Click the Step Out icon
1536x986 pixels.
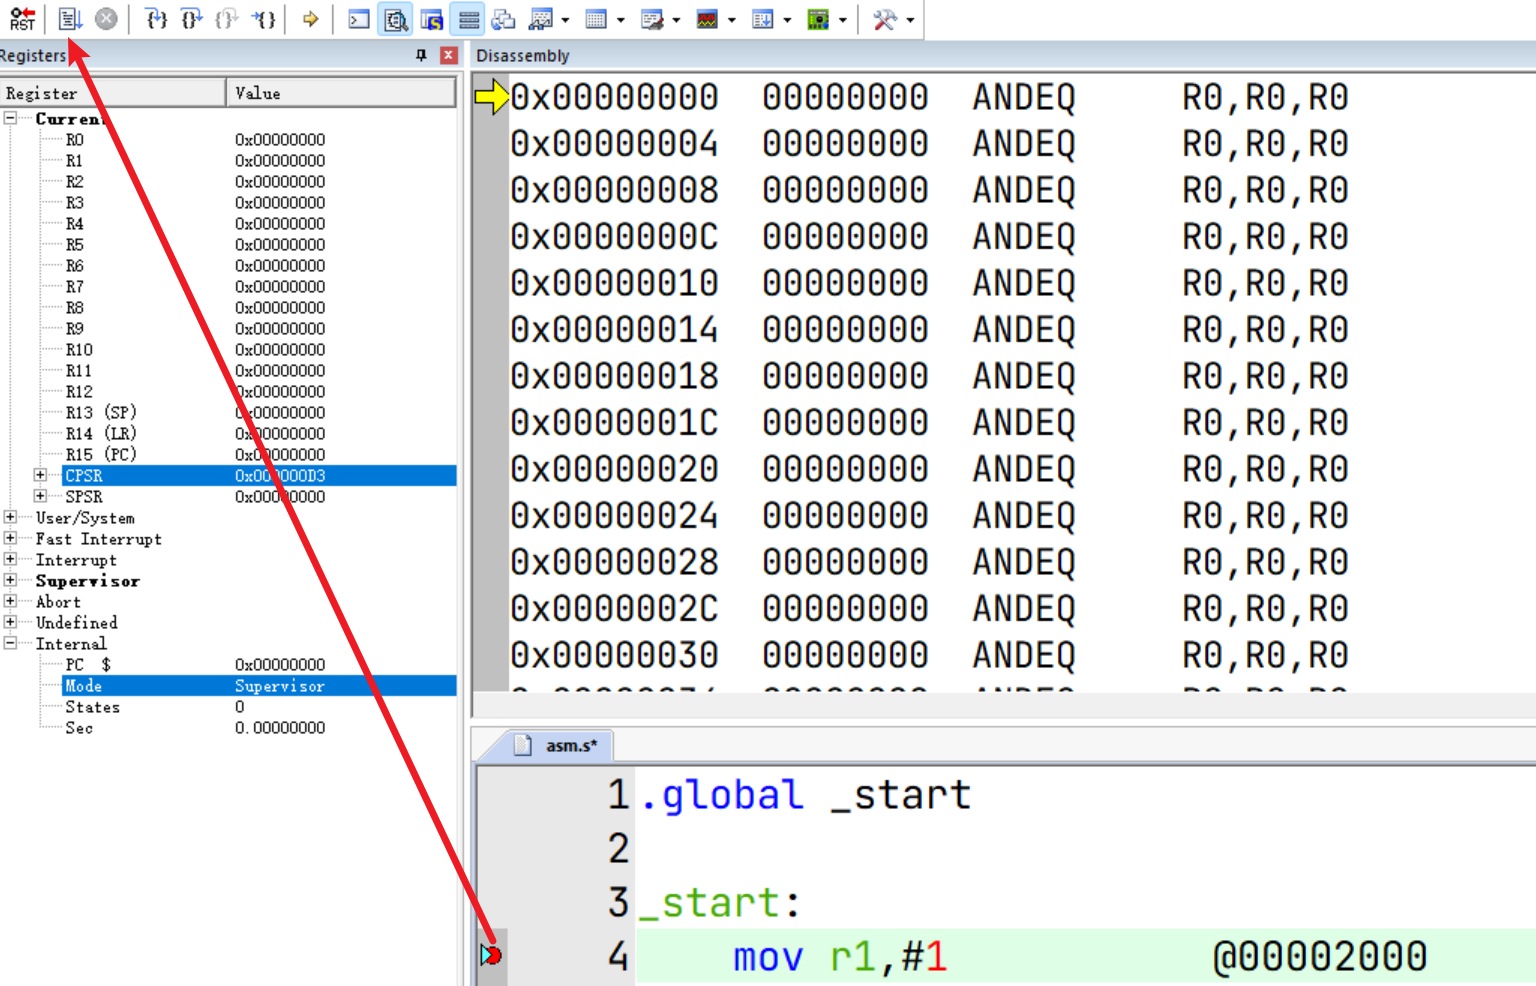coord(227,19)
